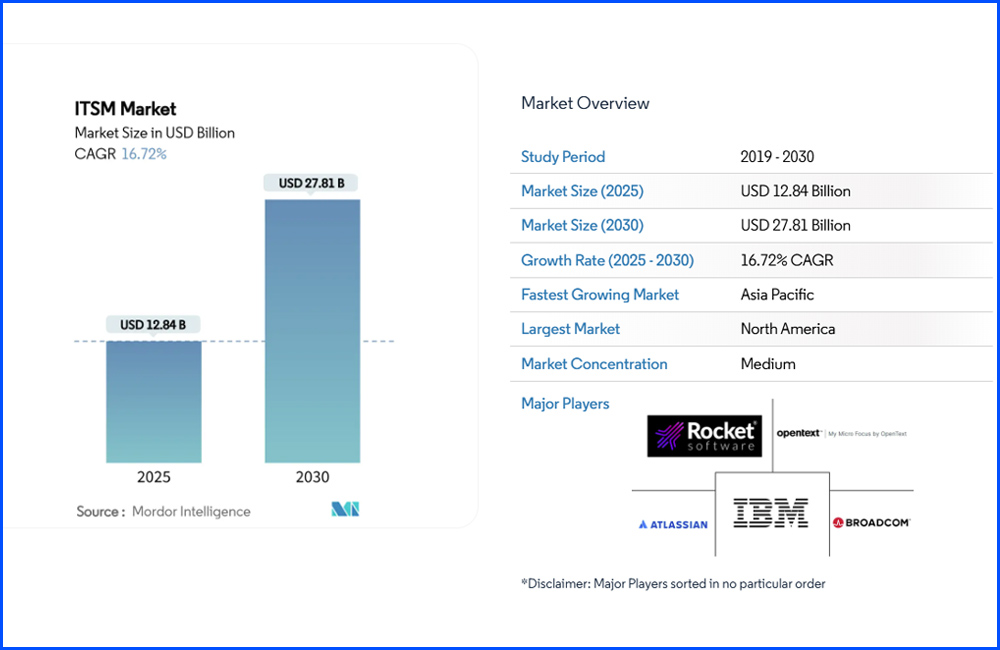
Task: Click the Broadcom logo
Action: pyautogui.click(x=871, y=523)
